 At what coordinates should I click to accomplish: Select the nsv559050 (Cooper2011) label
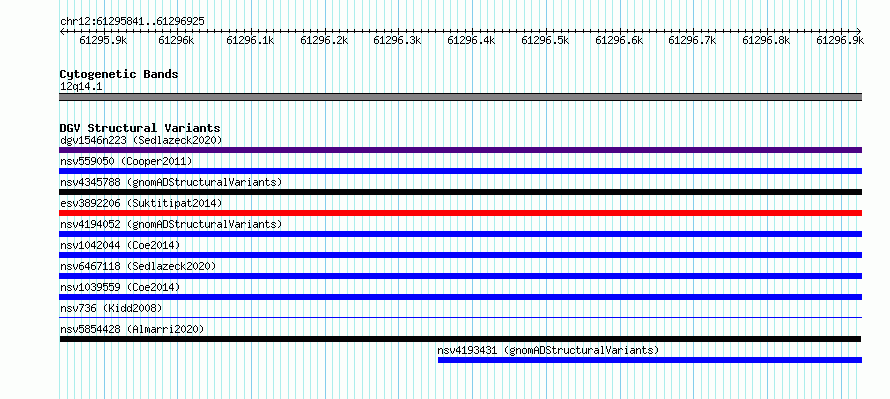coord(126,161)
